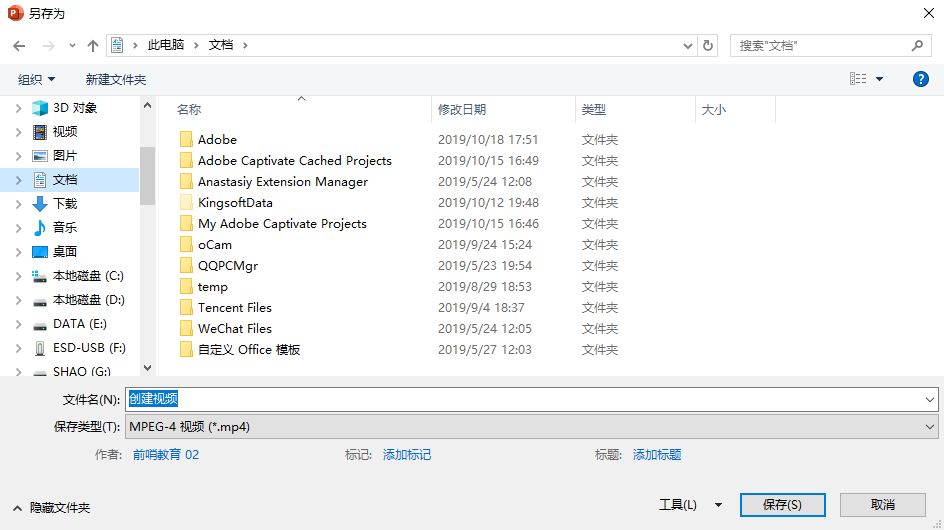Screen dimensions: 944x530
Task: Select 视频 in navigation pane
Action: pyautogui.click(x=64, y=132)
